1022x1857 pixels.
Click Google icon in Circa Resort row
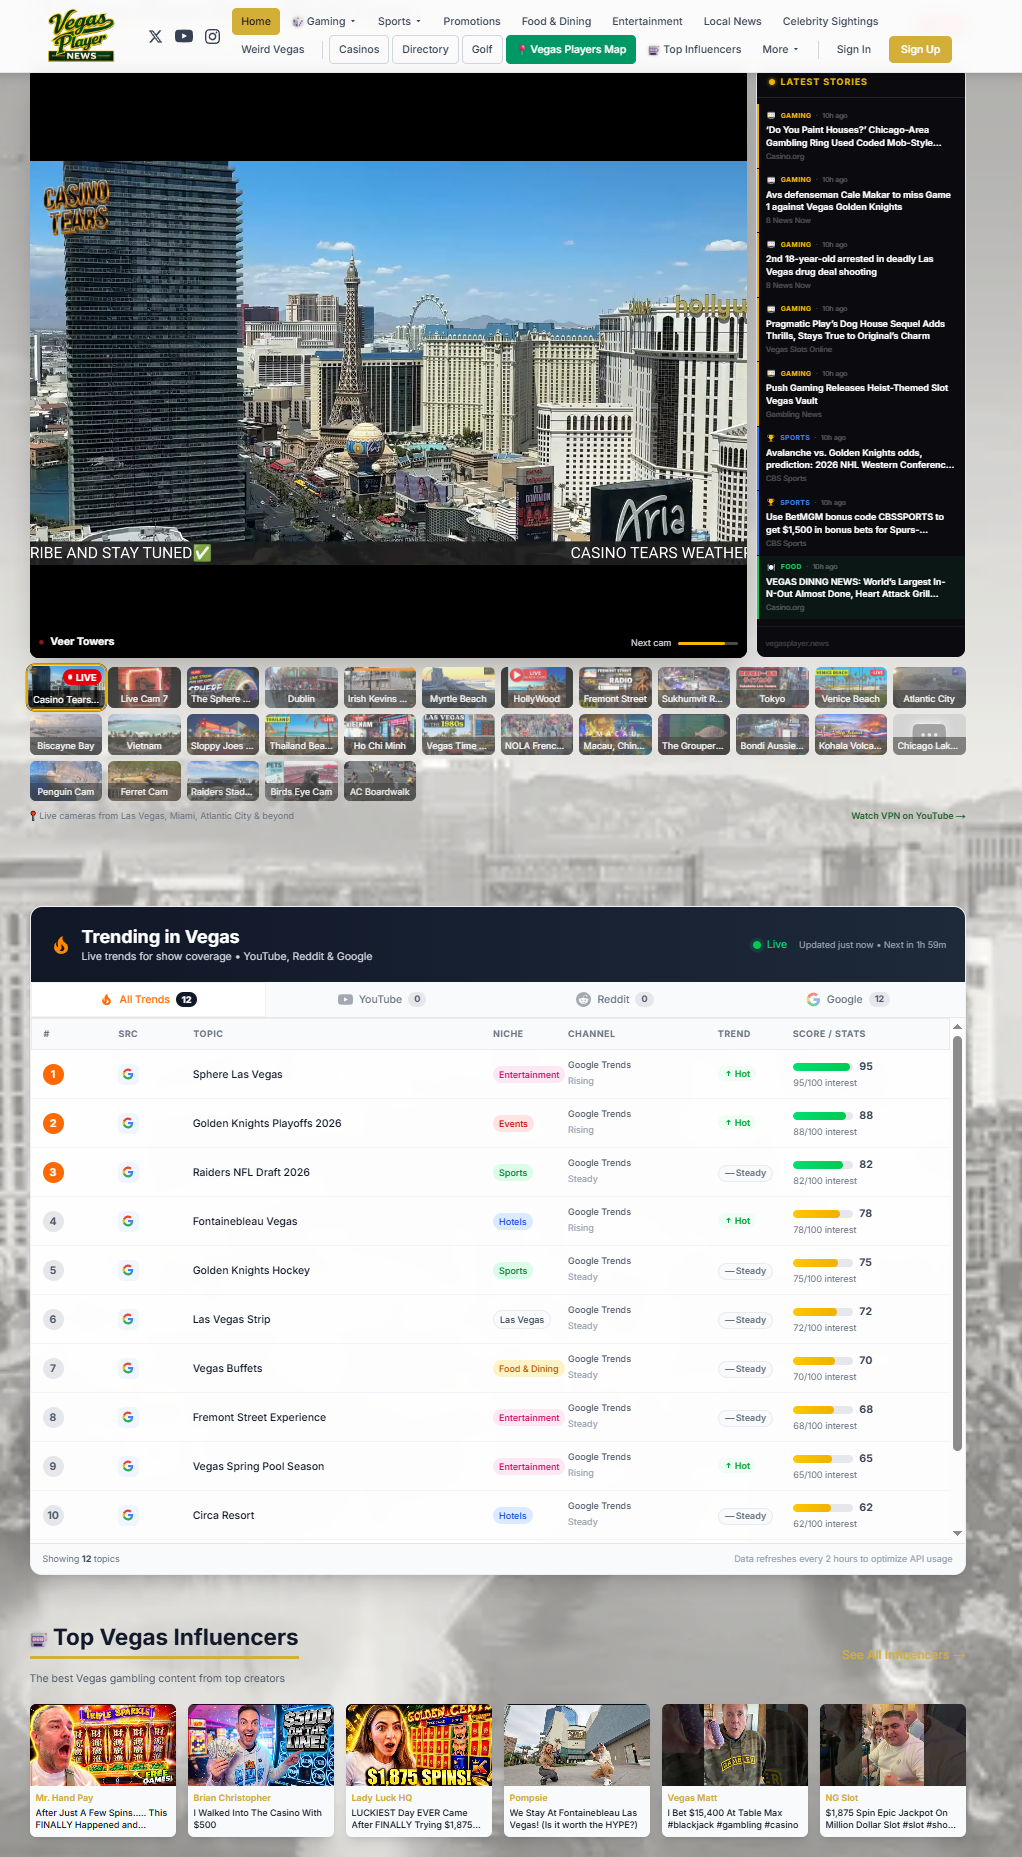[x=128, y=1515]
